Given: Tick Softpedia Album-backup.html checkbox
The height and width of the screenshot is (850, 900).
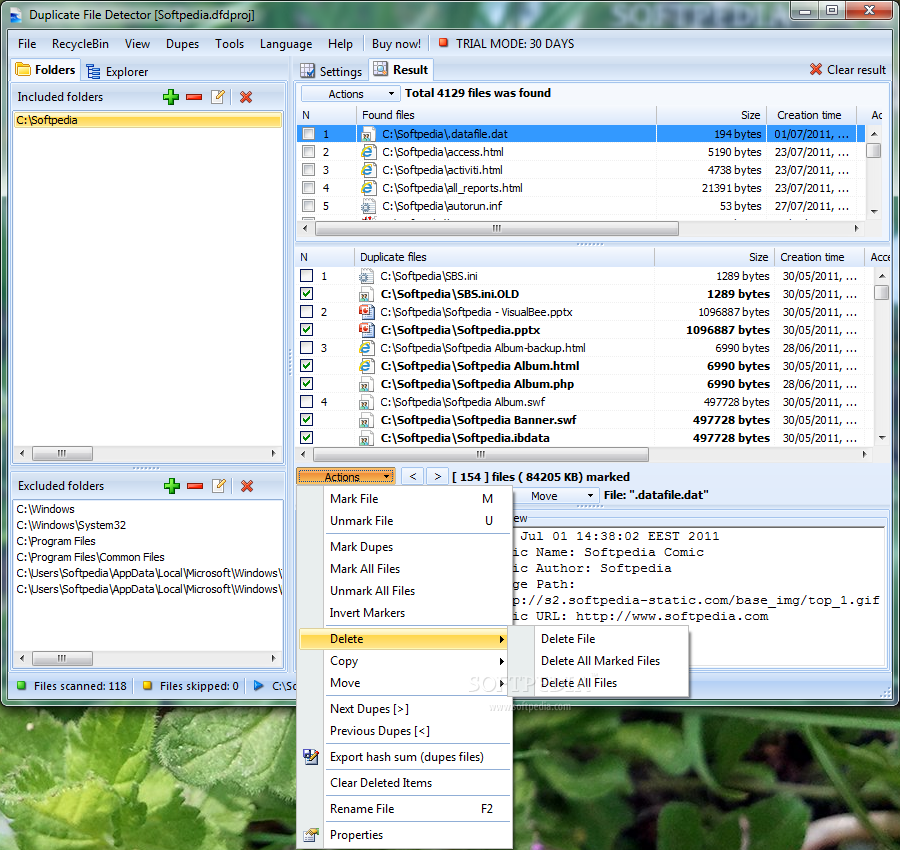Looking at the screenshot, I should (307, 348).
